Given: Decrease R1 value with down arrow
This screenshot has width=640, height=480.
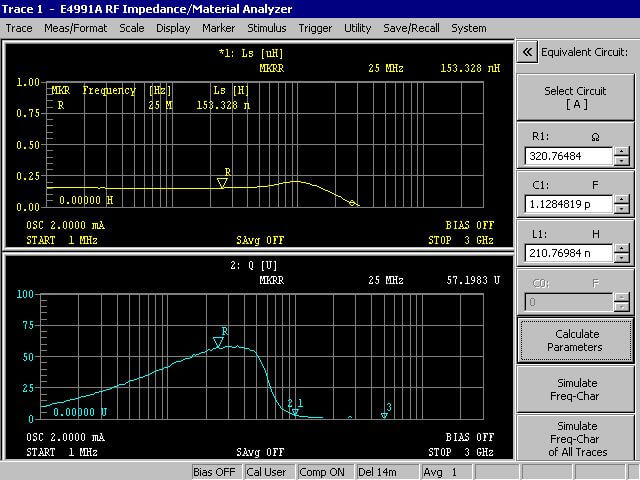Looking at the screenshot, I should [x=622, y=160].
